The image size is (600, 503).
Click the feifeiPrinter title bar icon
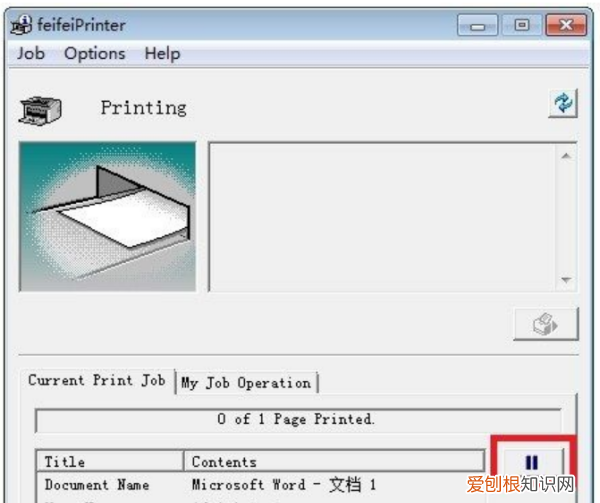21,25
